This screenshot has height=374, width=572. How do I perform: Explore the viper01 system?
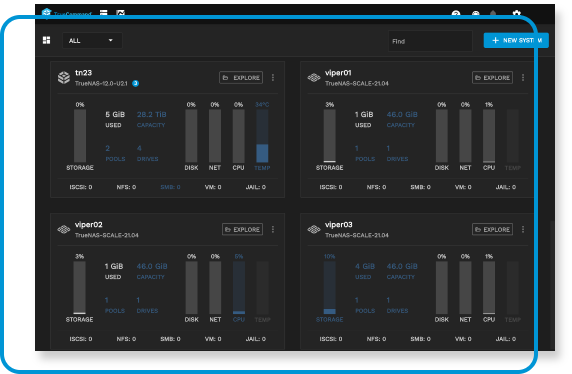pos(492,77)
